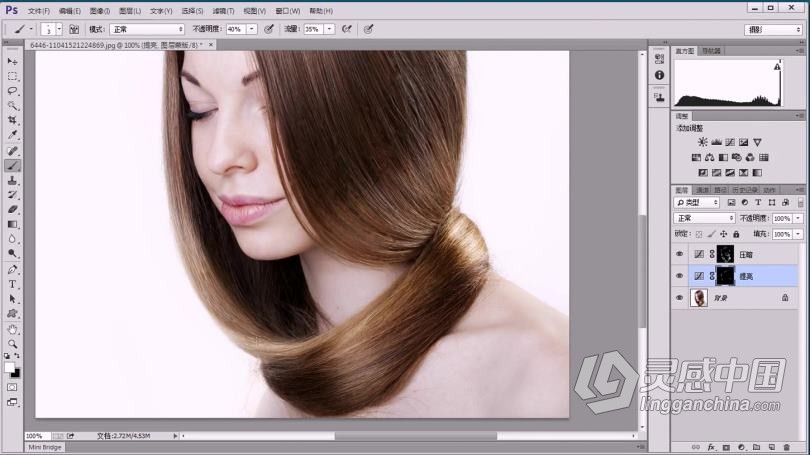Toggle lock all padlock icon

[x=736, y=234]
